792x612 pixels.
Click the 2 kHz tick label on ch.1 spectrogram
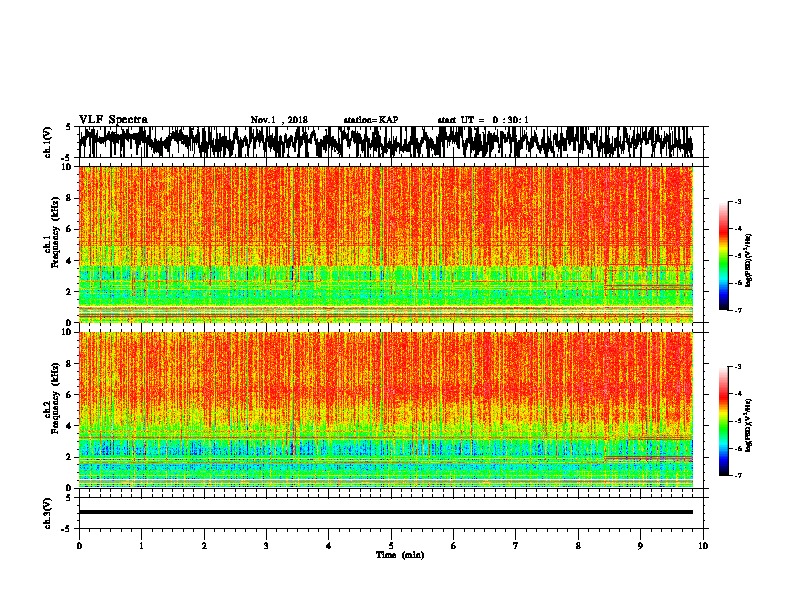point(71,292)
